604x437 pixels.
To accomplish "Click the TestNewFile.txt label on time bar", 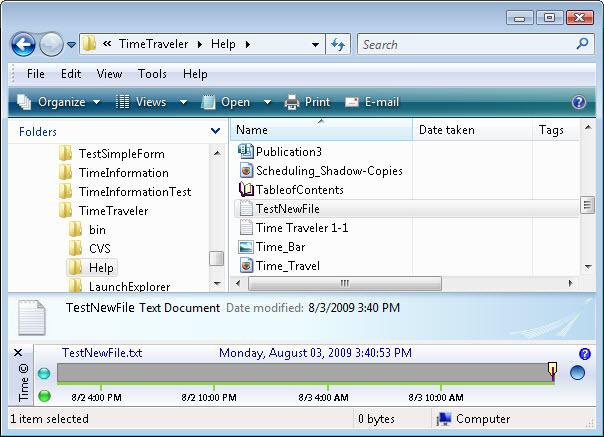I will (102, 353).
